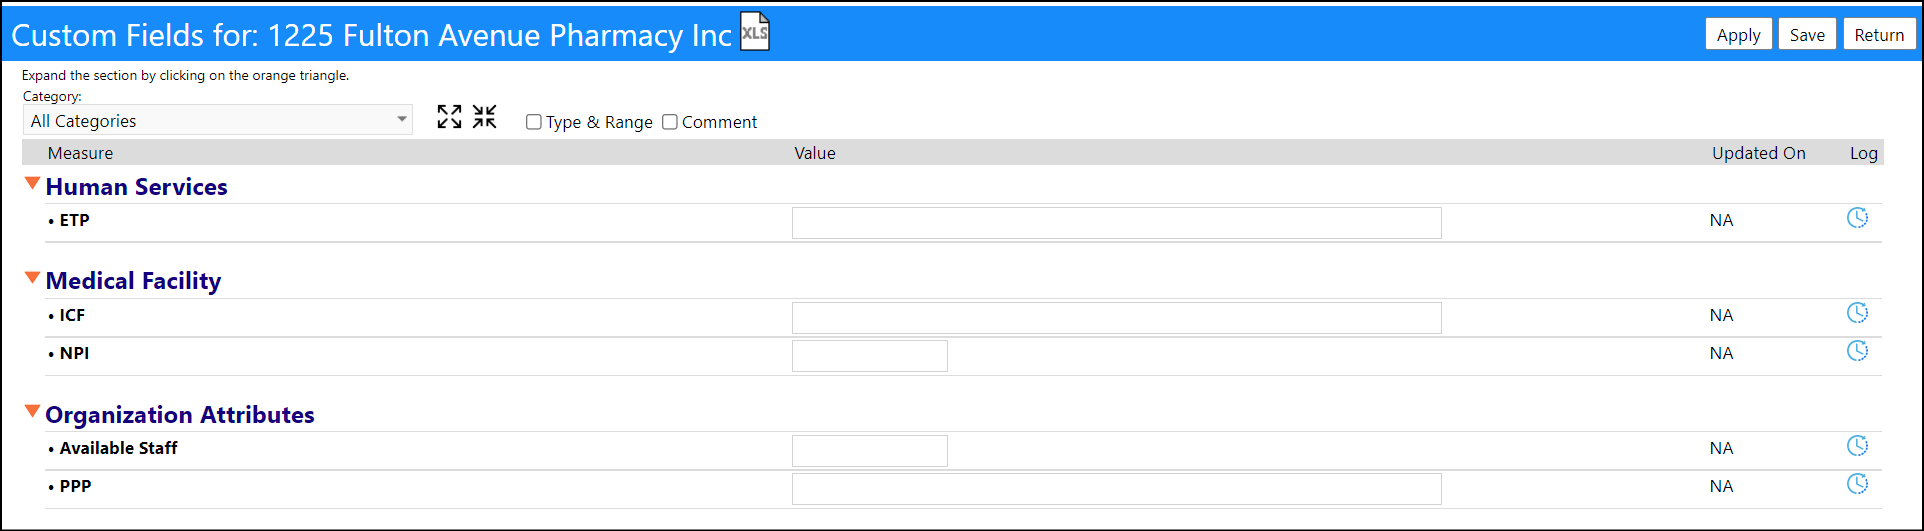Collapse the Human Services section triangle
The width and height of the screenshot is (1924, 531).
click(32, 184)
